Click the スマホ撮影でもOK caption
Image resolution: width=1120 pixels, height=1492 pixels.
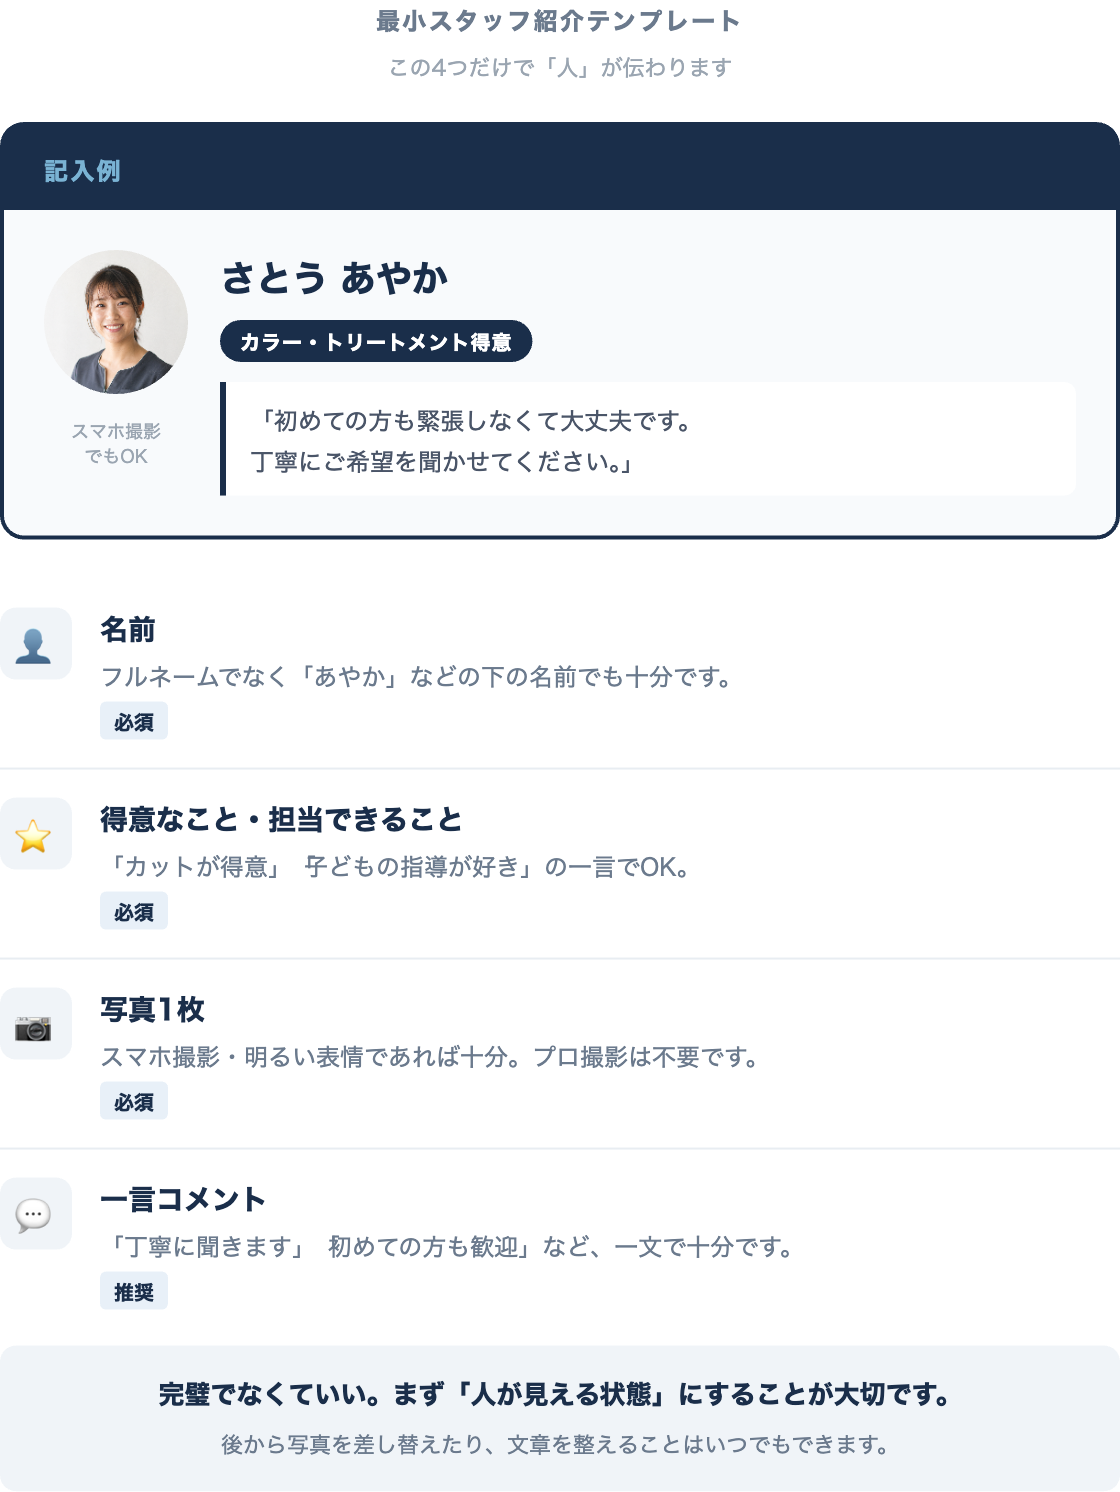tap(116, 443)
